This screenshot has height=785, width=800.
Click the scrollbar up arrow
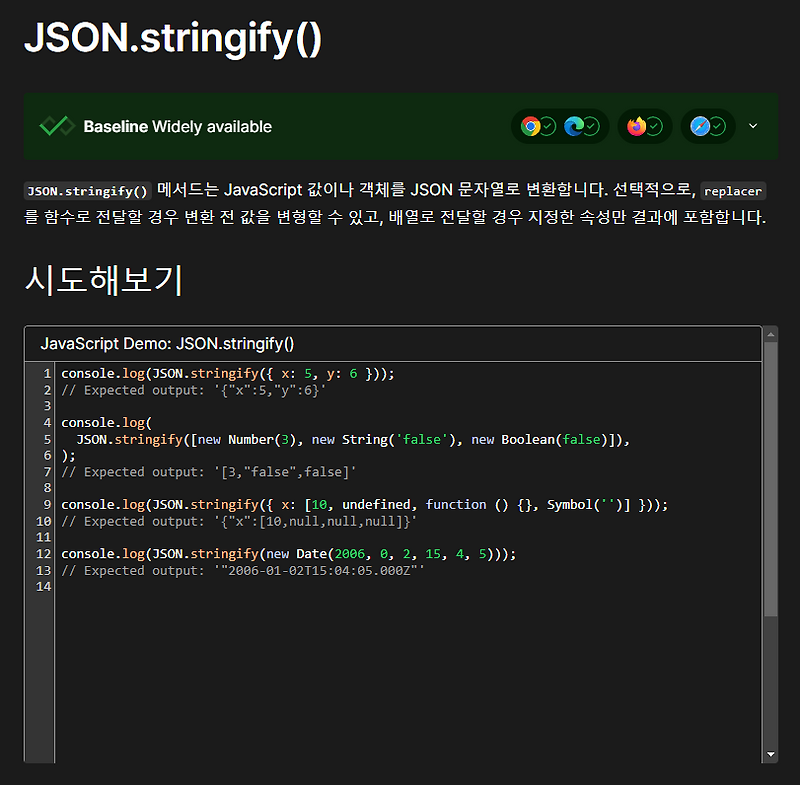click(770, 335)
